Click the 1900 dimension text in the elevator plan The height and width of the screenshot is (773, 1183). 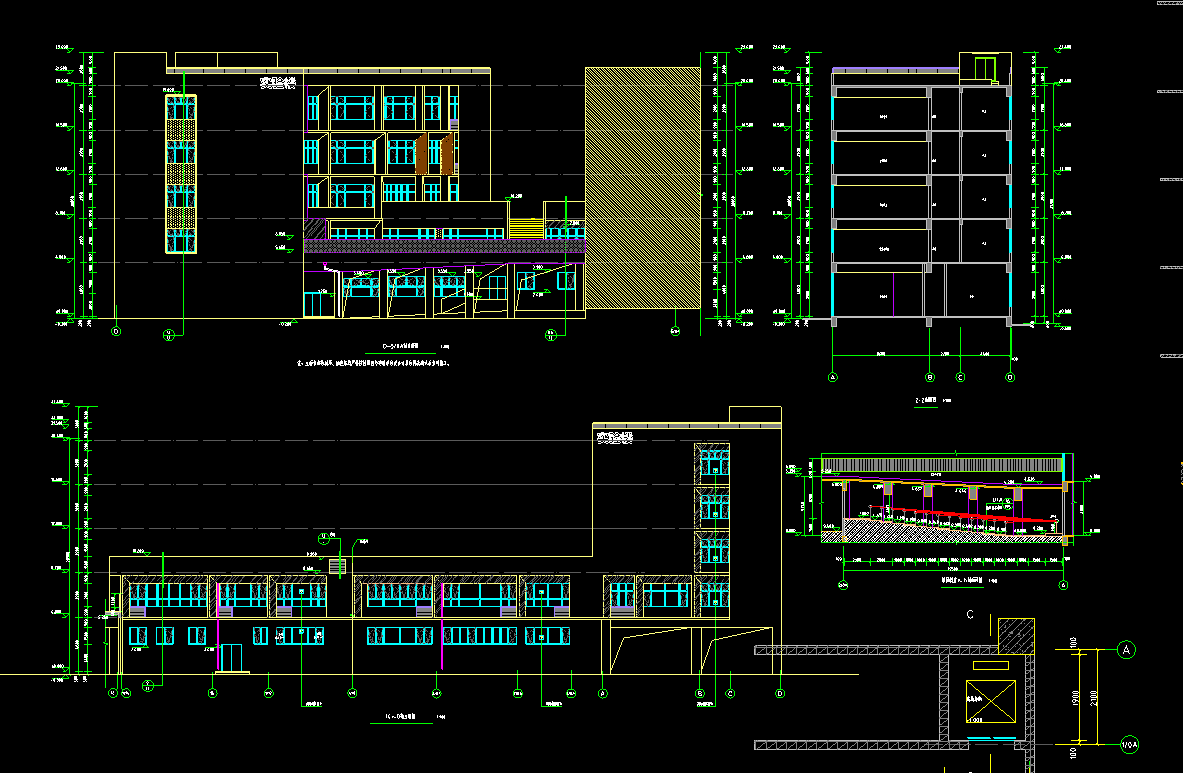tap(1075, 698)
